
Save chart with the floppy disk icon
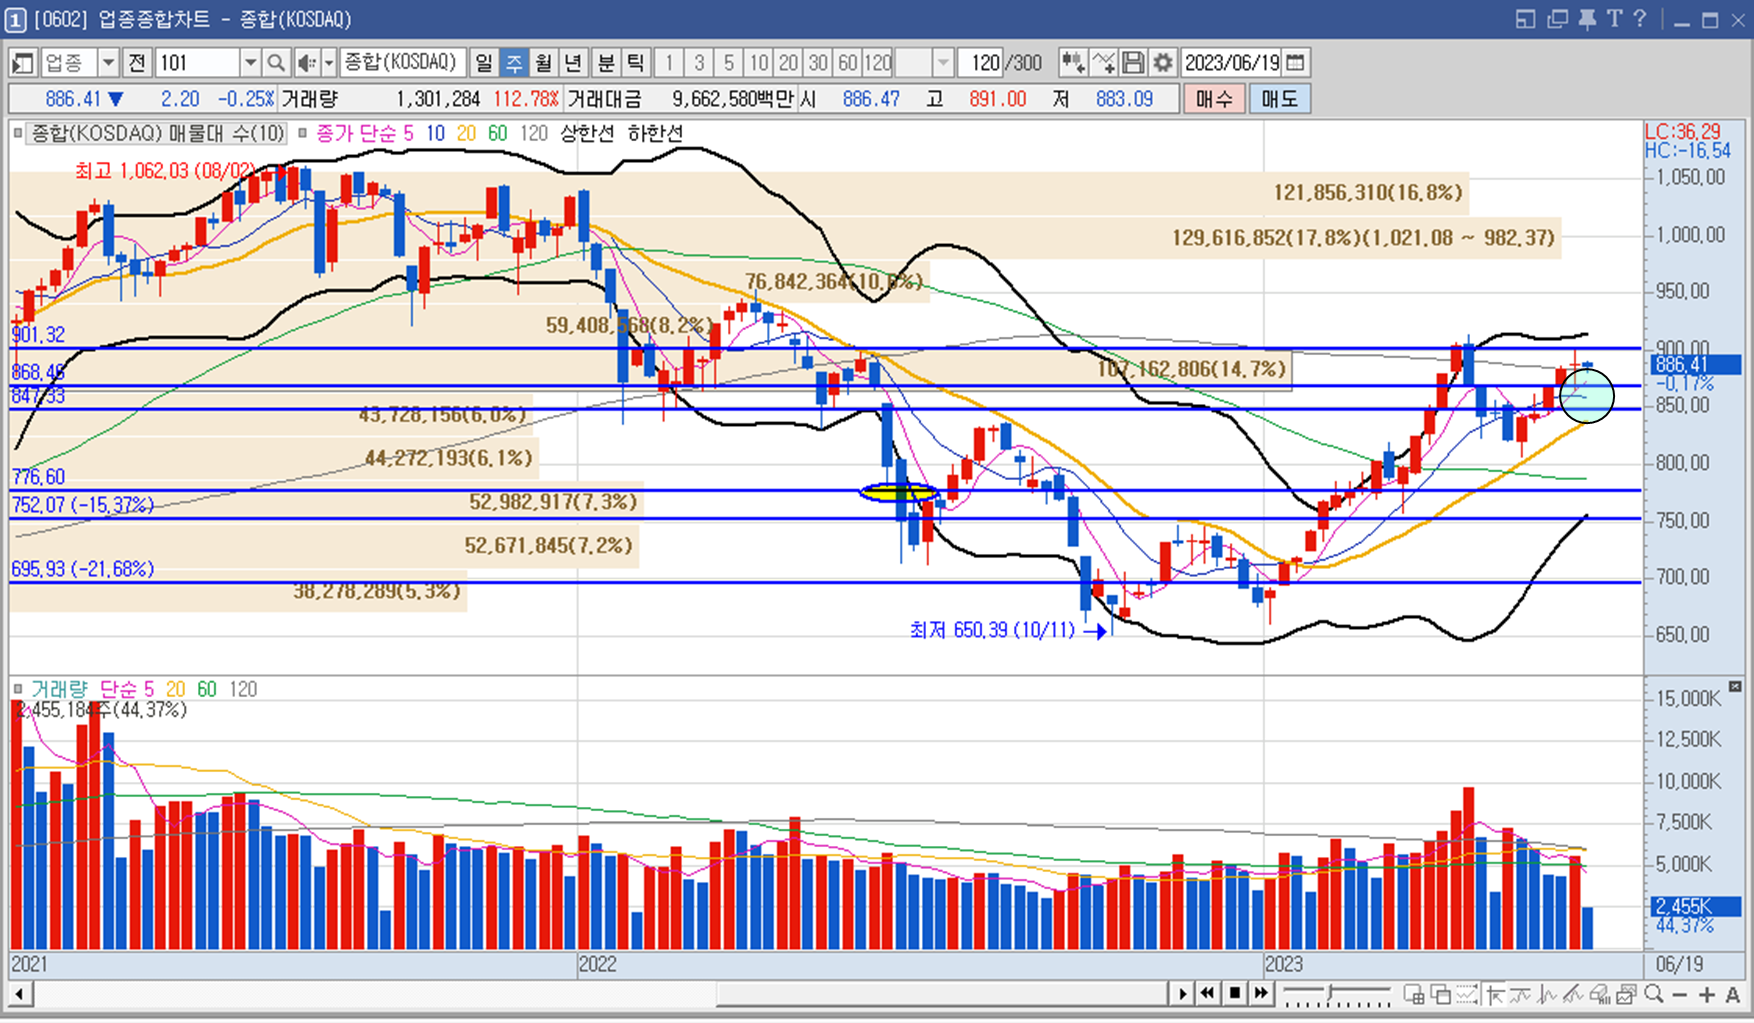tap(1133, 63)
